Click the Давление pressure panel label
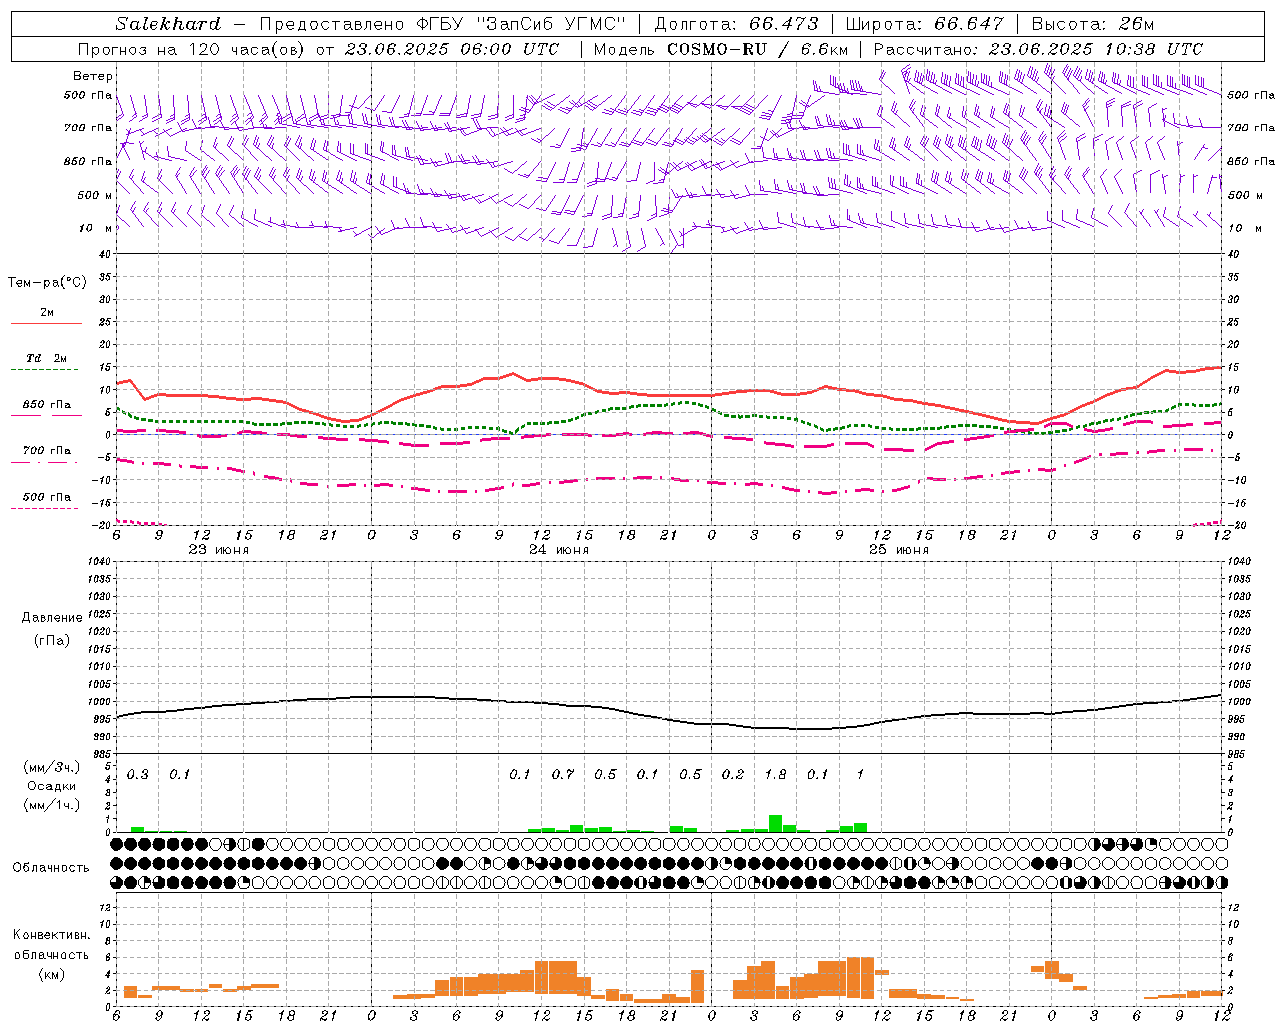Image resolution: width=1280 pixels, height=1024 pixels. point(52,618)
